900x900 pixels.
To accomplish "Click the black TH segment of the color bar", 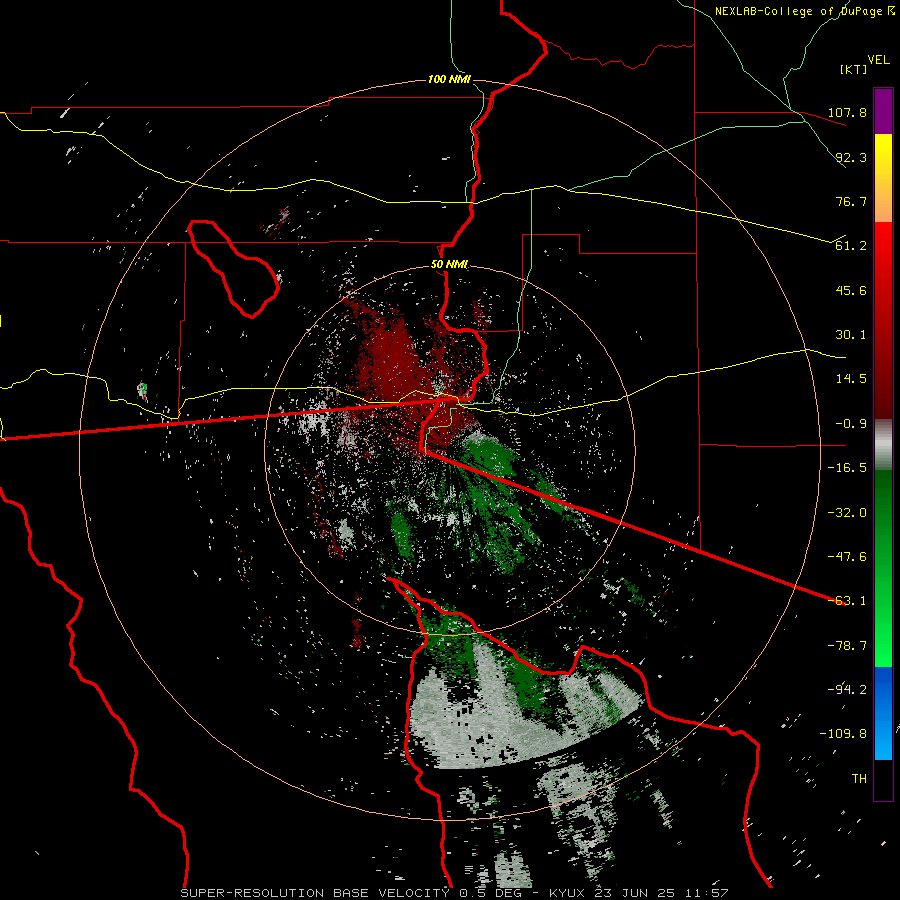I will (x=883, y=779).
